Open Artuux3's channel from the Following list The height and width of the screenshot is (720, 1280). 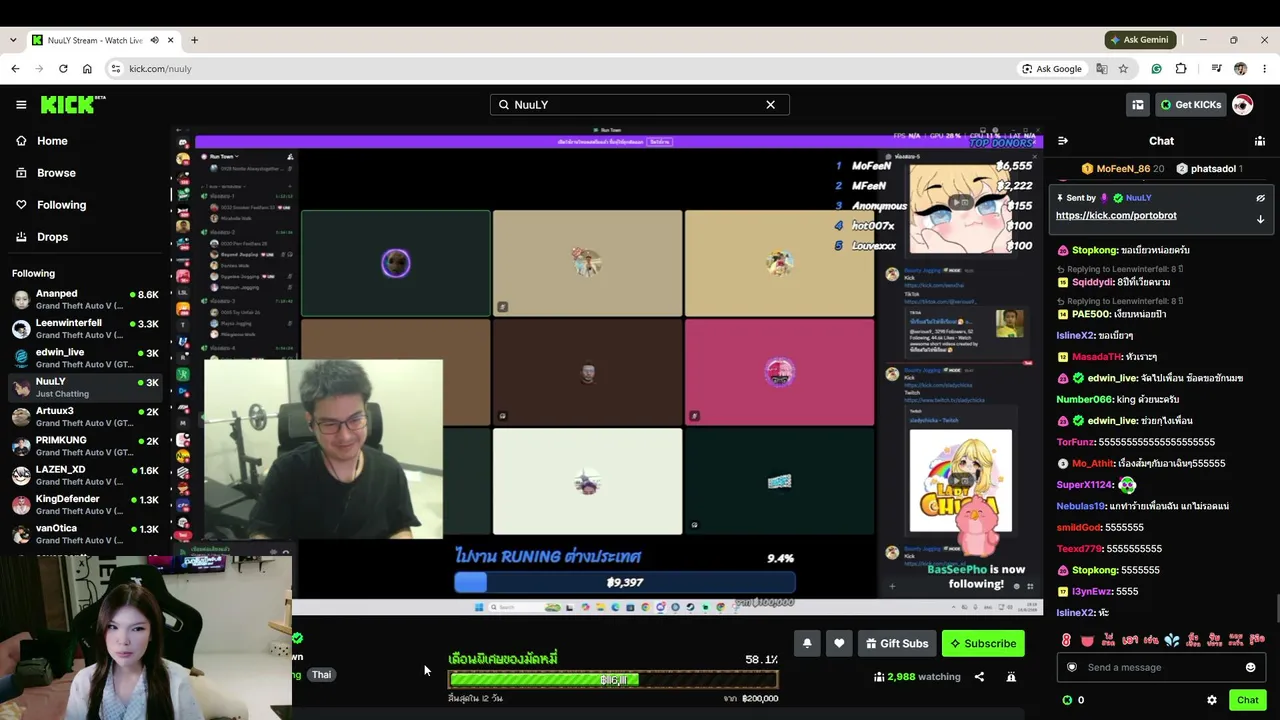(x=85, y=417)
